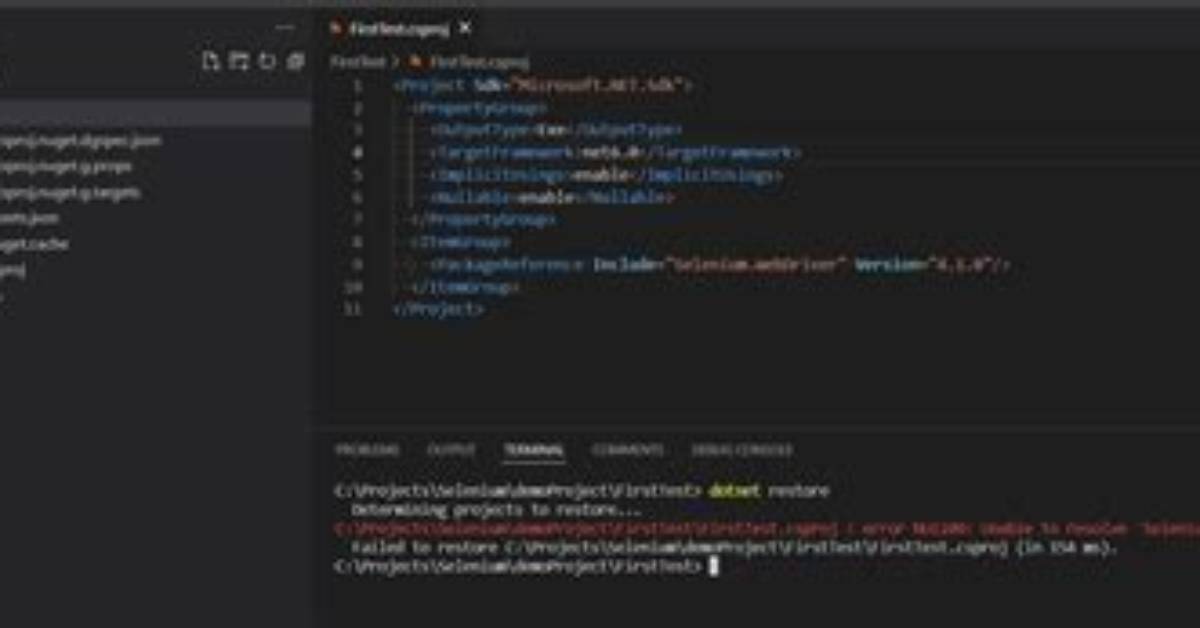1200x628 pixels.
Task: Click the closing ItemGroup tag line
Action: [466, 288]
